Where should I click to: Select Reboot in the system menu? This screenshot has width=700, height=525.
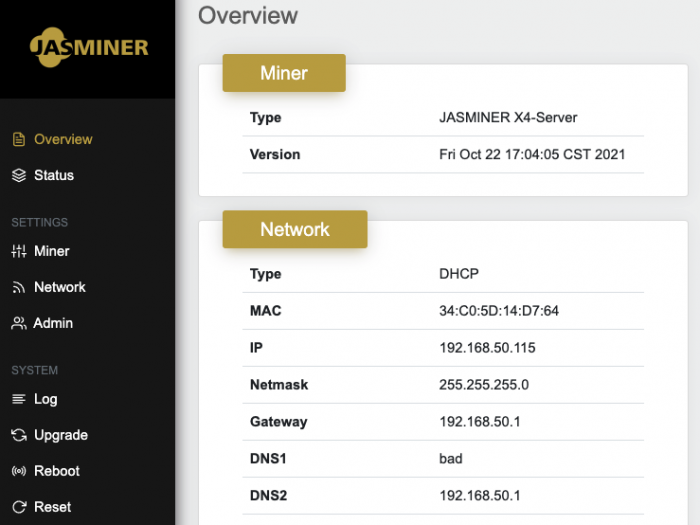(x=57, y=471)
